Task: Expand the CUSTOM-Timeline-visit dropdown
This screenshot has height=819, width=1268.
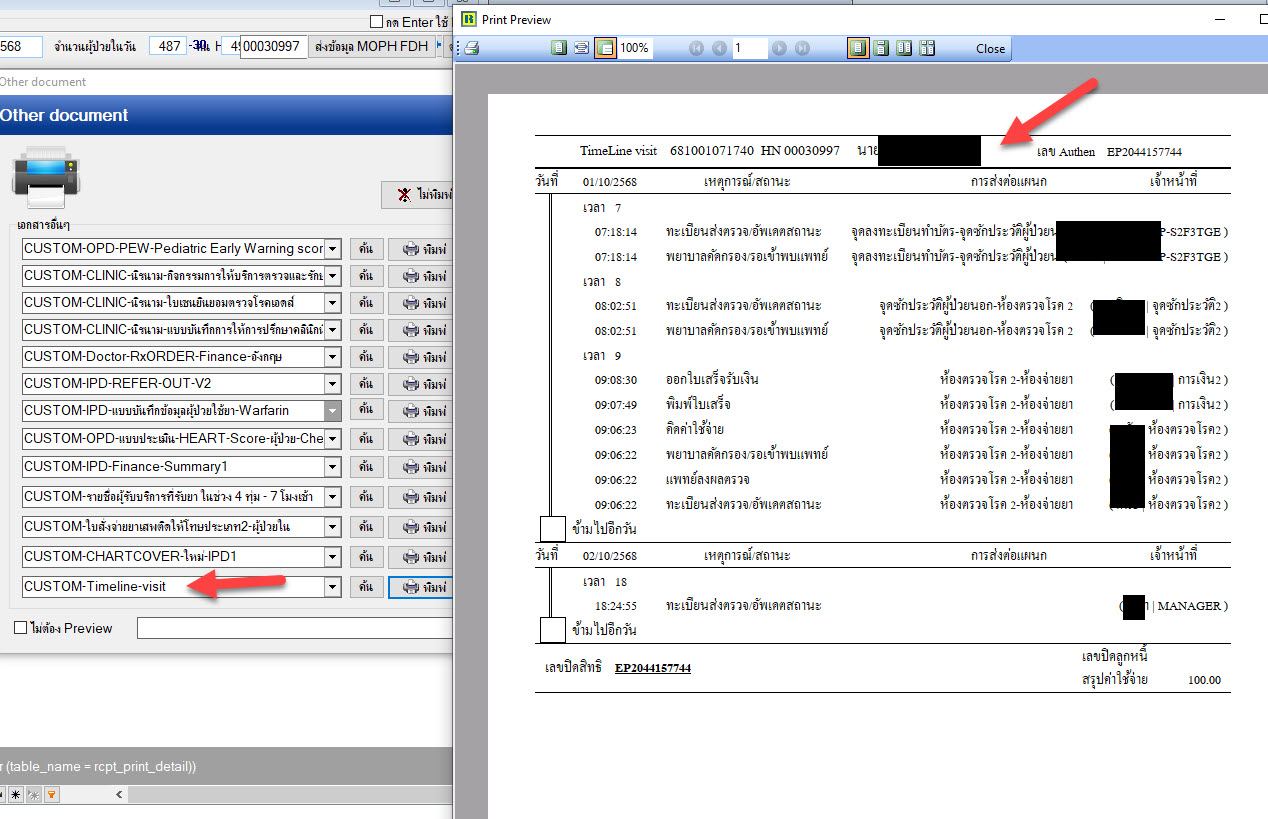Action: click(x=332, y=587)
